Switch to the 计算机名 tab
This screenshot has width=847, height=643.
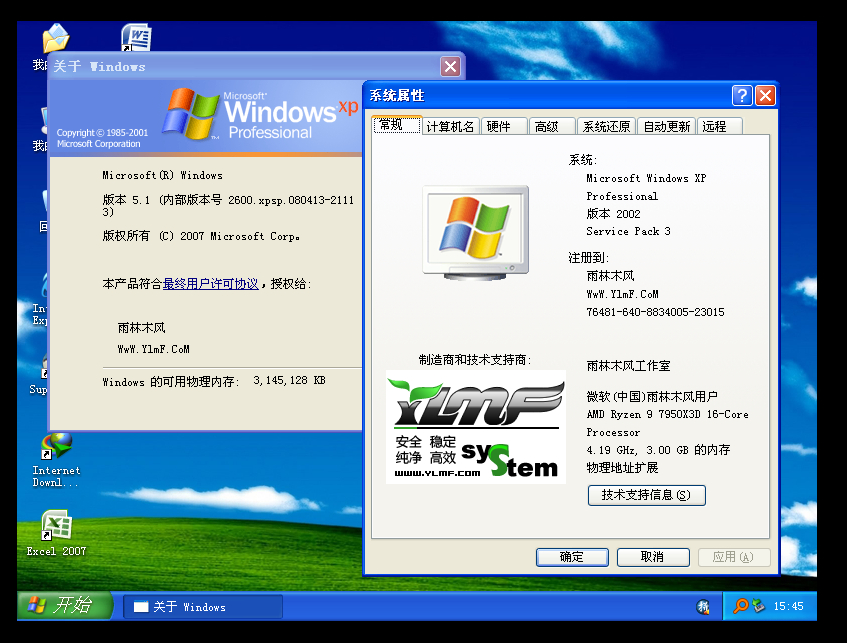click(450, 127)
